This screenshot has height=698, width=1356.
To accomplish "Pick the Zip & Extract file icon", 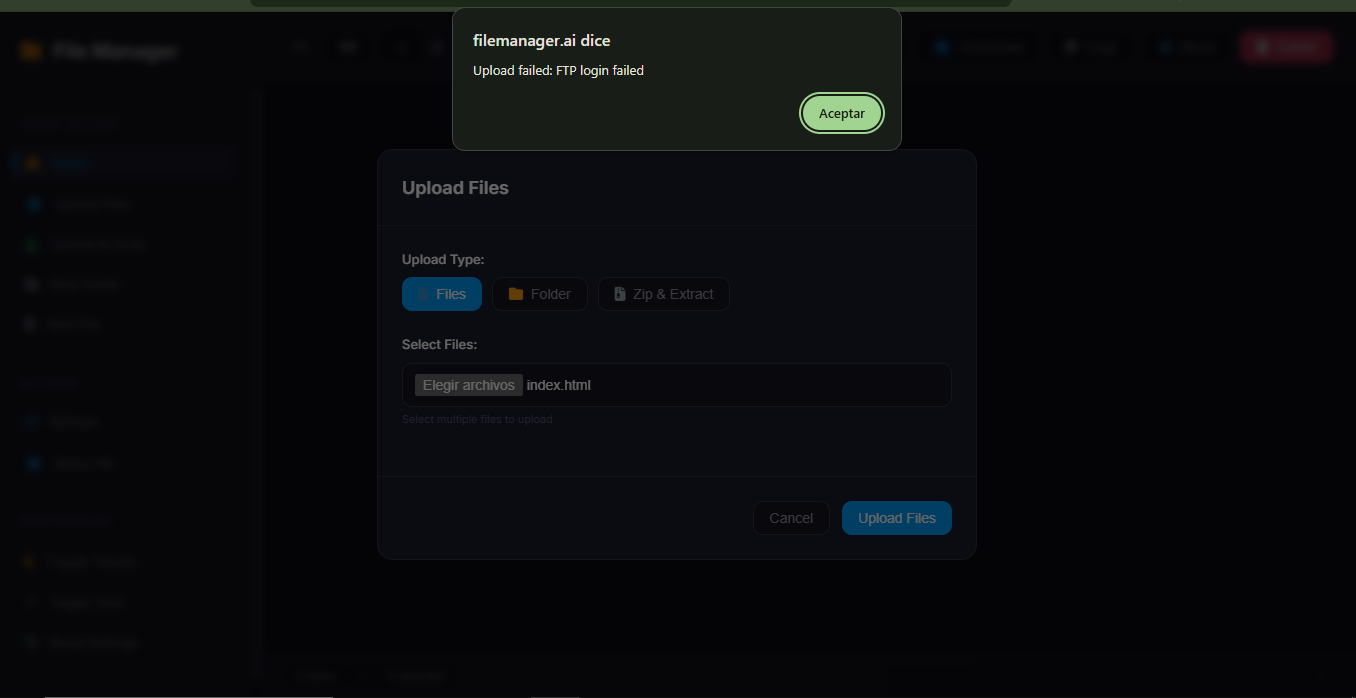I will point(620,294).
